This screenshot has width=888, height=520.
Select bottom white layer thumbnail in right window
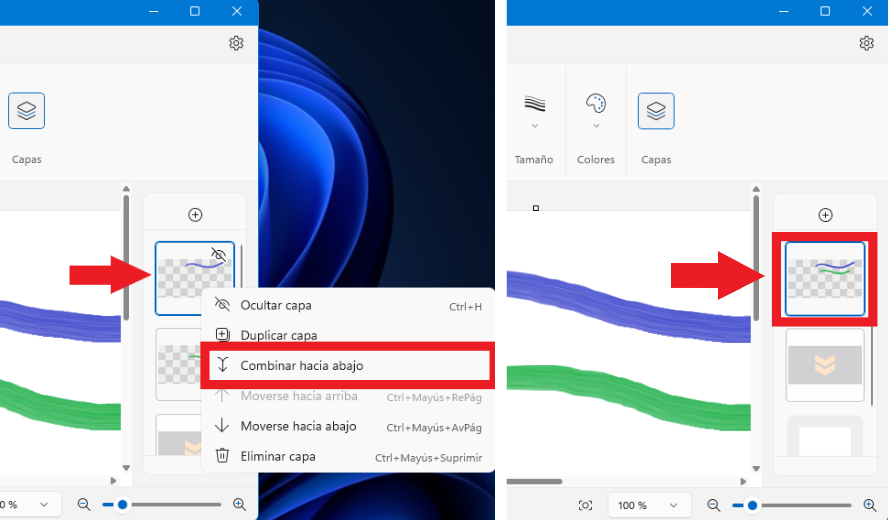[x=825, y=436]
